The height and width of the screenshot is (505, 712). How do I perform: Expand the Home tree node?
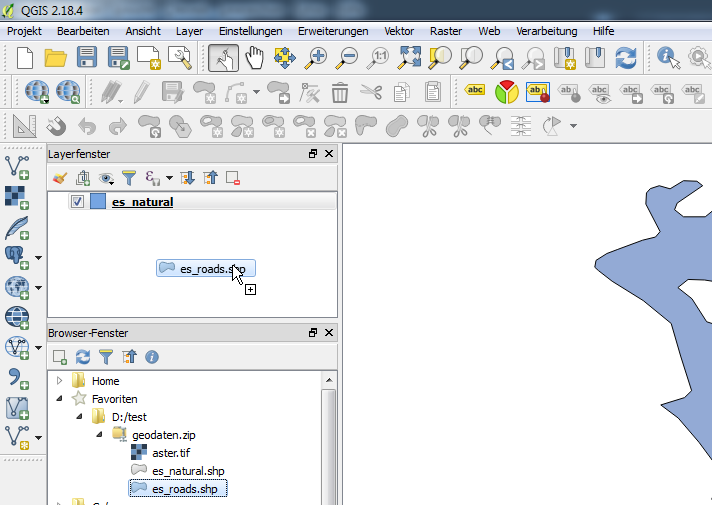click(x=59, y=381)
